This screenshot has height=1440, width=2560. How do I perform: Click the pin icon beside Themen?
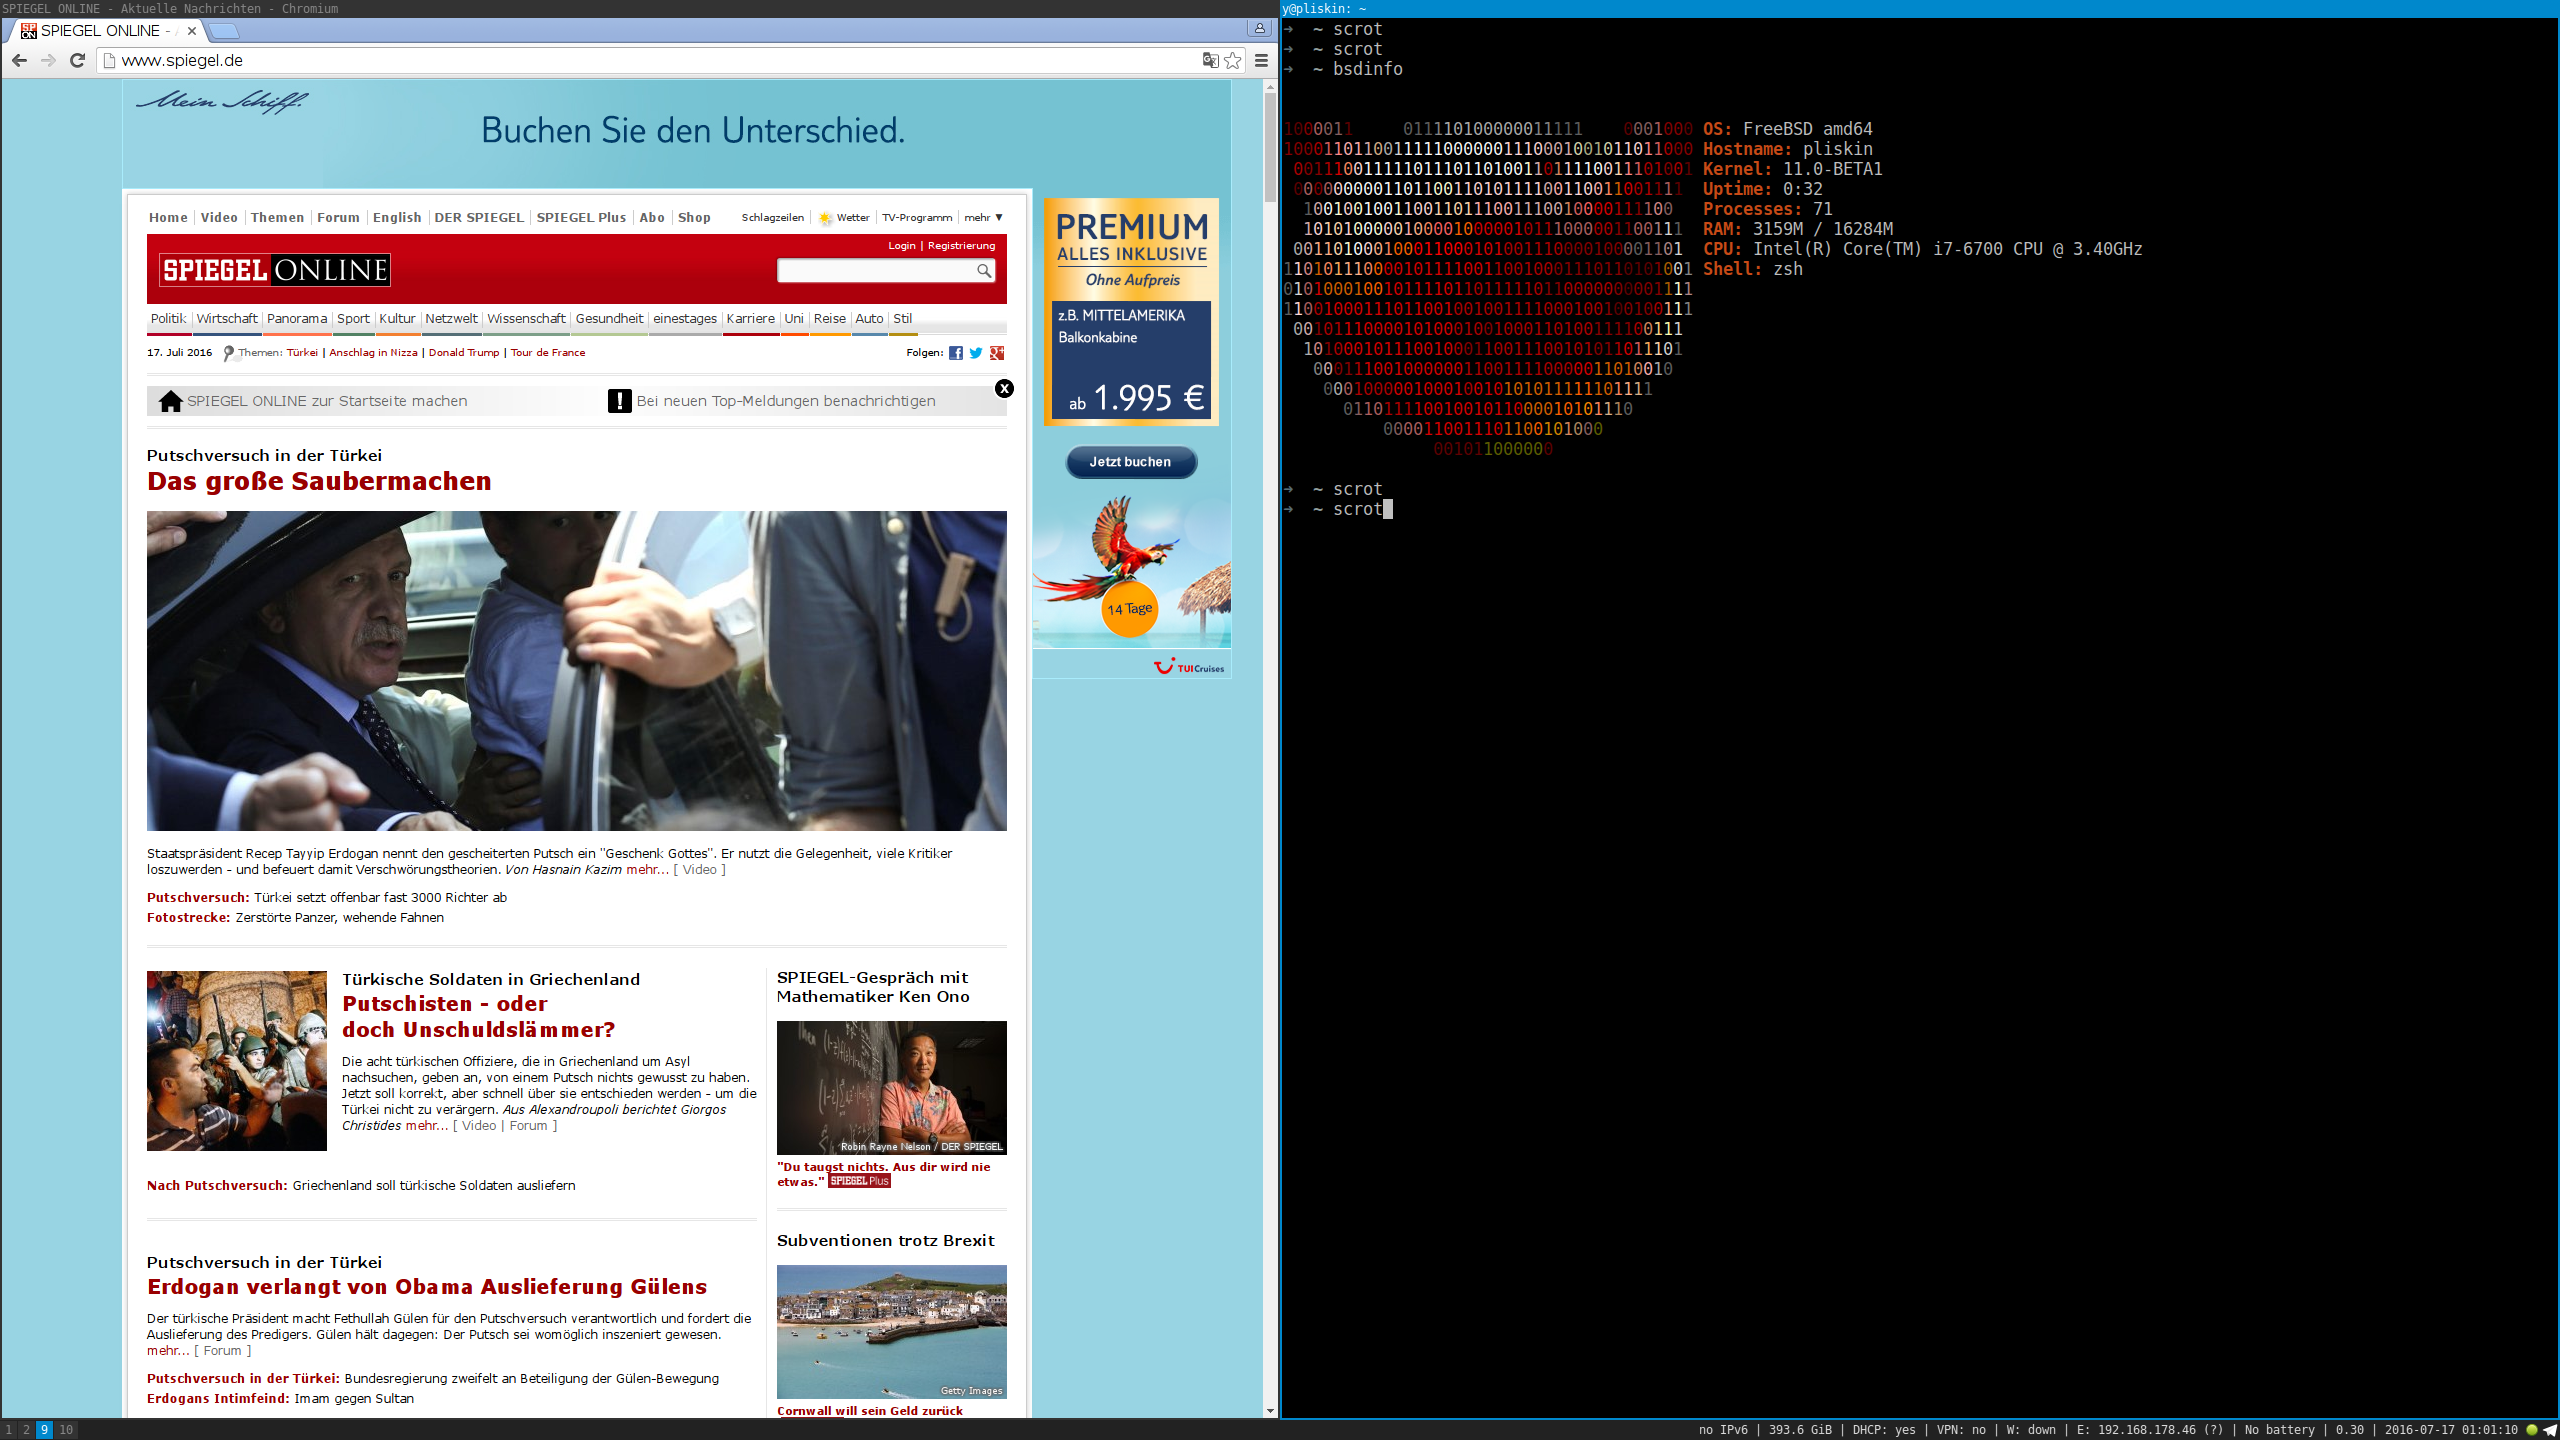[229, 353]
